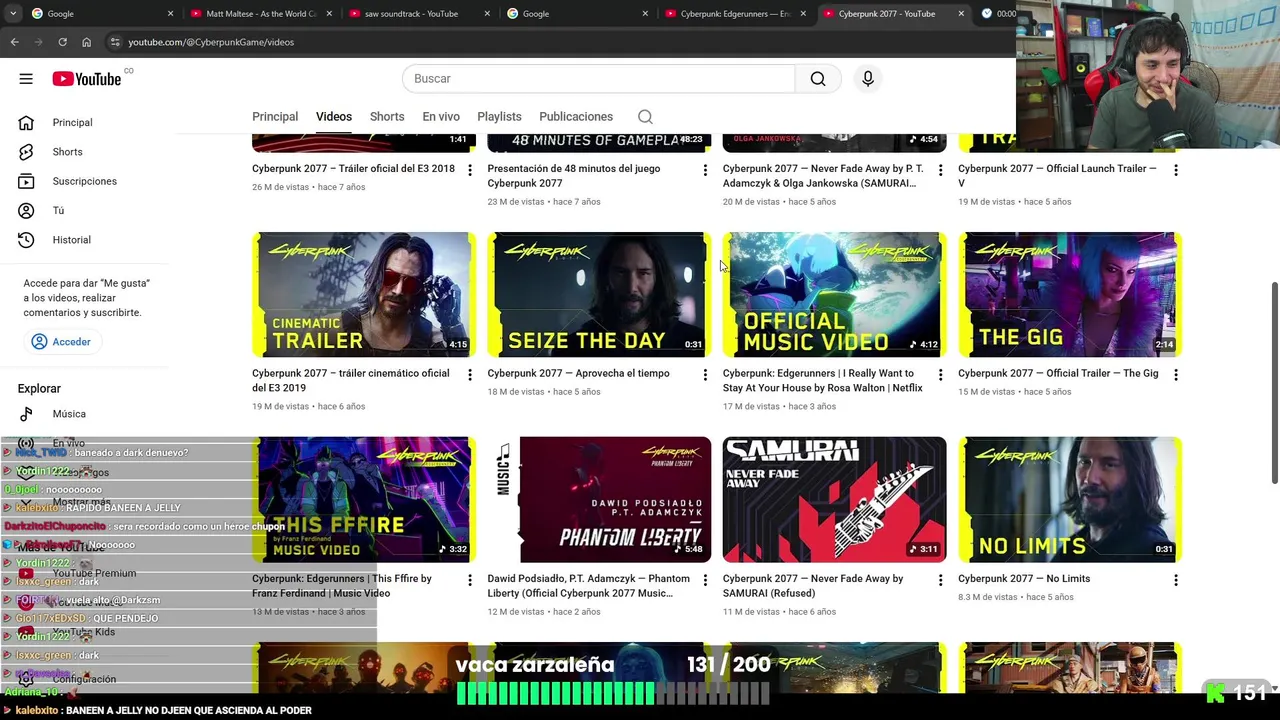1280x720 pixels.
Task: Select the Videos channel tab
Action: pos(334,117)
